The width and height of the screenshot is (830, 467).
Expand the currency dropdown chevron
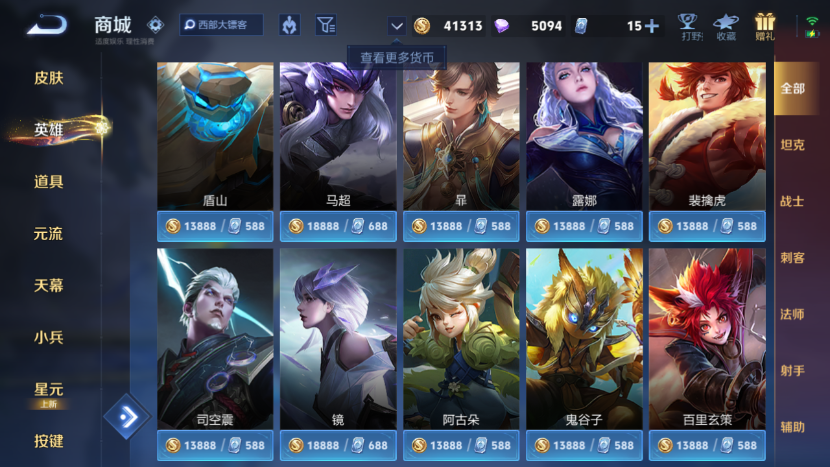pos(396,25)
